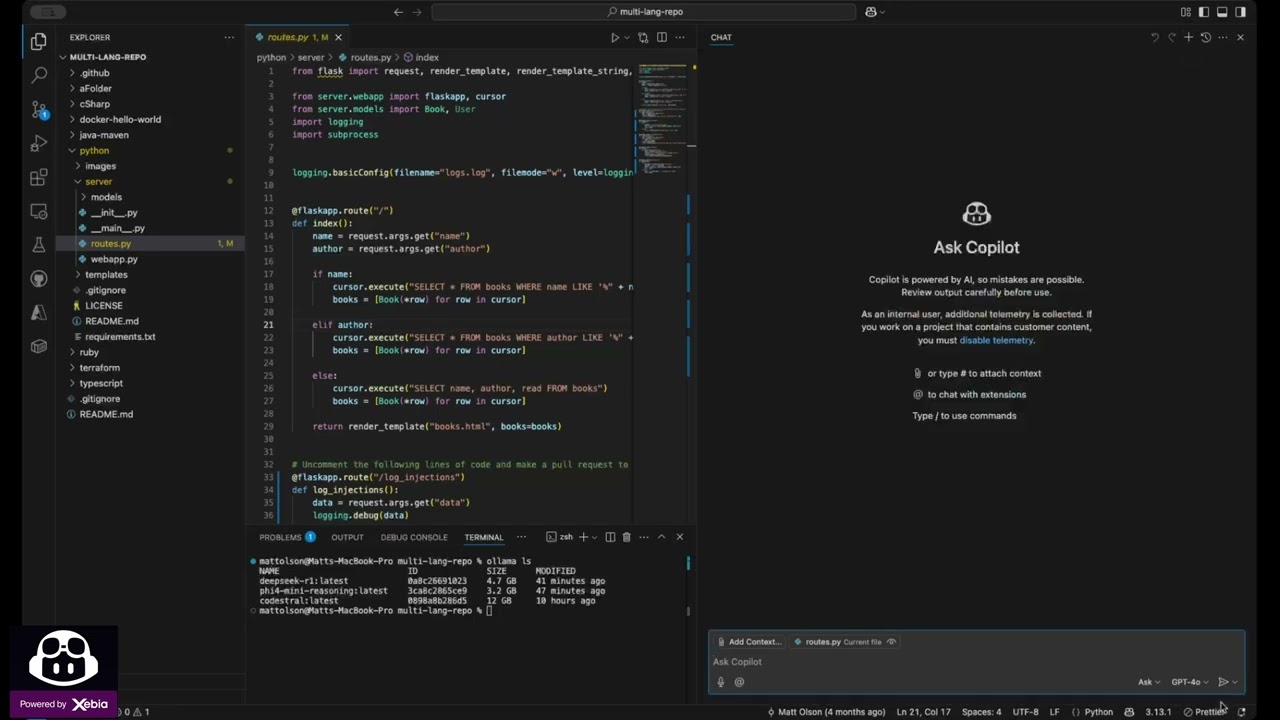The width and height of the screenshot is (1280, 720).
Task: Open the Ask chat mode dropdown
Action: click(x=1148, y=682)
